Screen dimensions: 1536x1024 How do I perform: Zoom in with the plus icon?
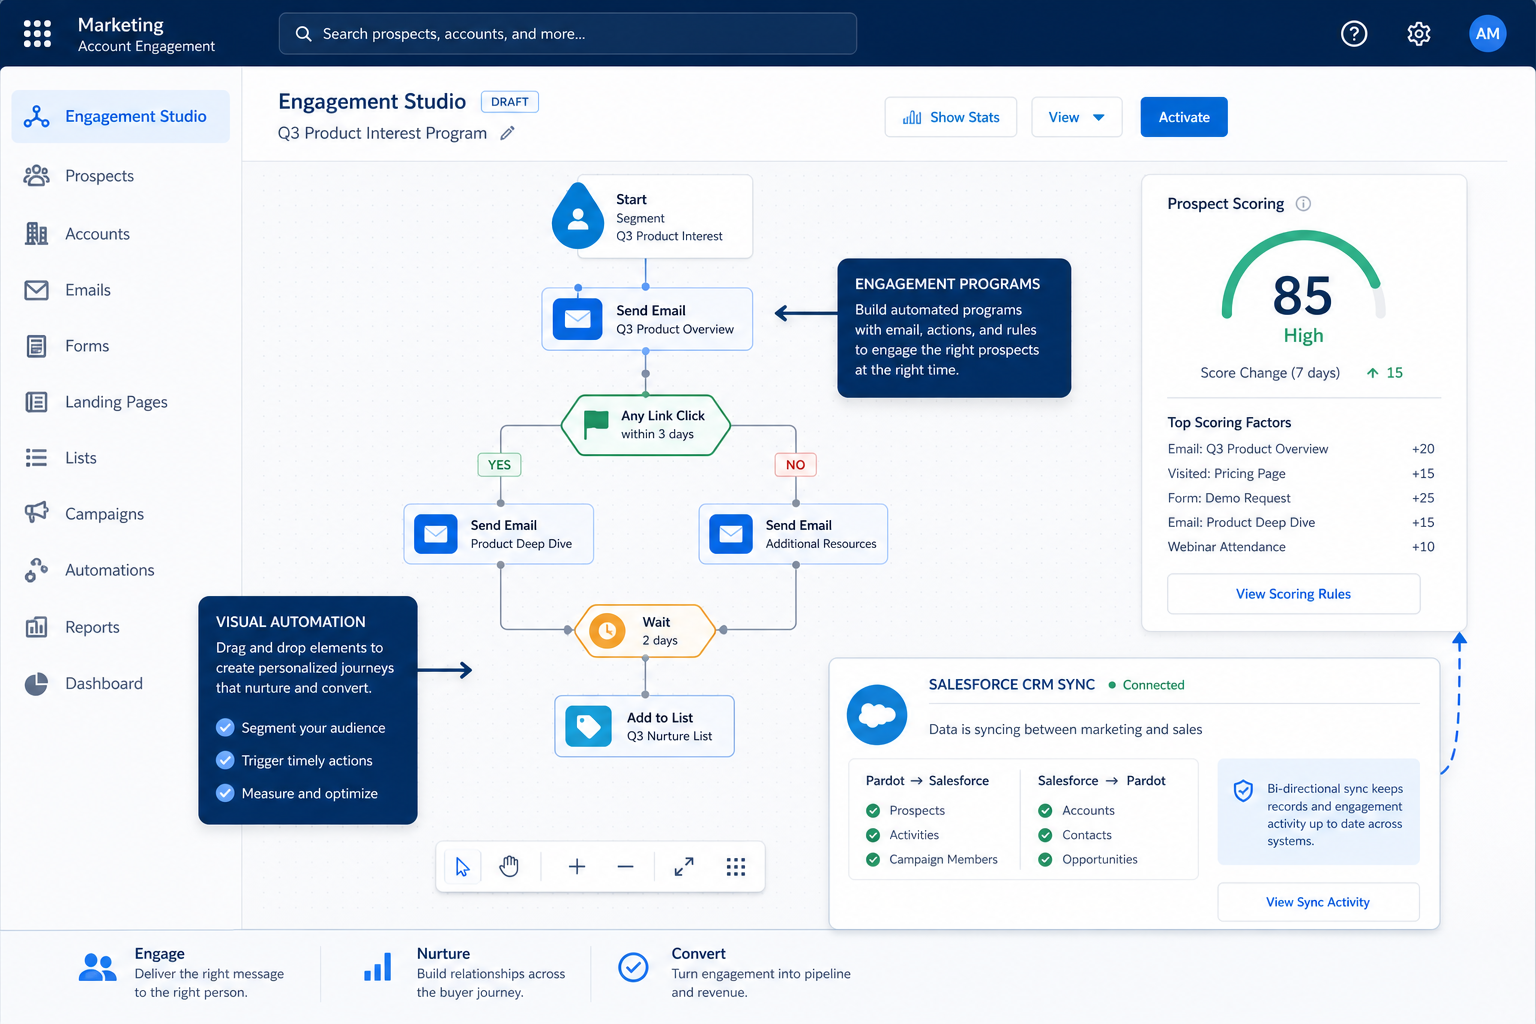577,867
